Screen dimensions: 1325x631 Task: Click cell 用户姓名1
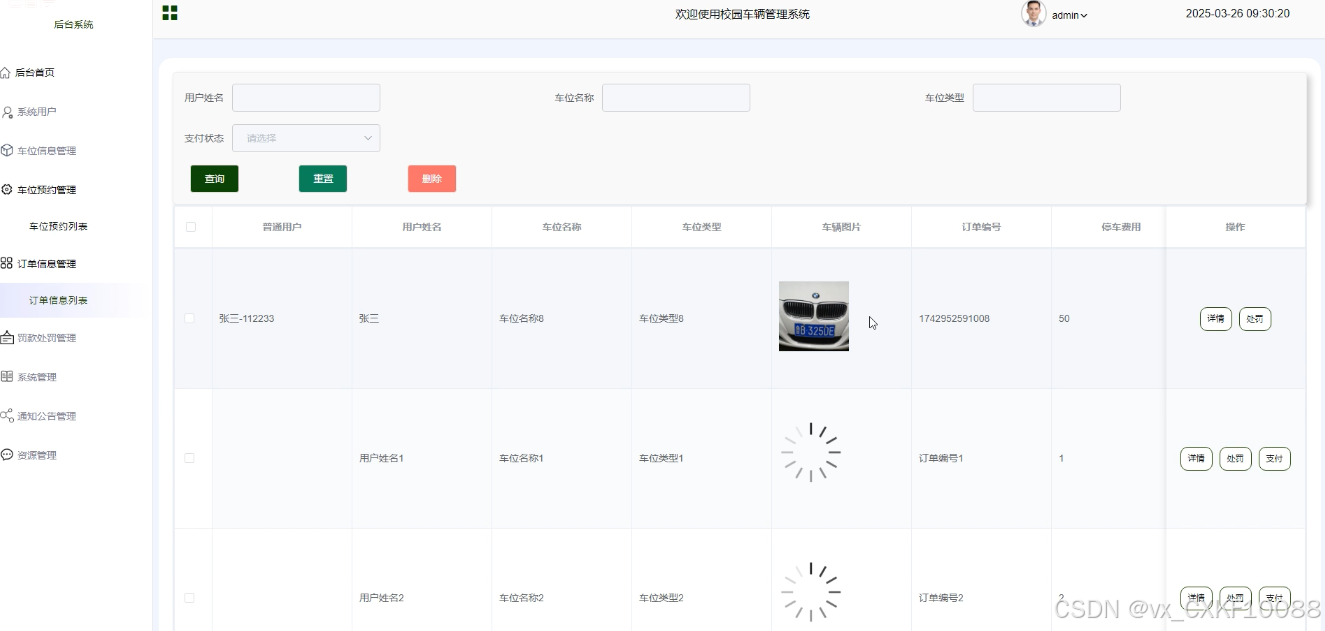(x=381, y=459)
